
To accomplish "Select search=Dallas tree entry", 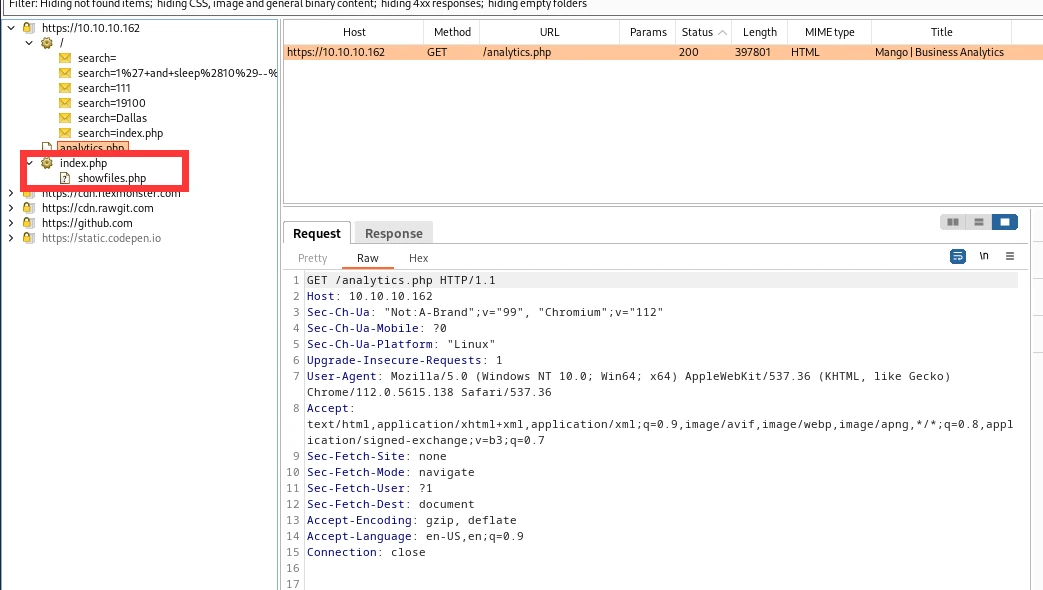I will coord(112,118).
